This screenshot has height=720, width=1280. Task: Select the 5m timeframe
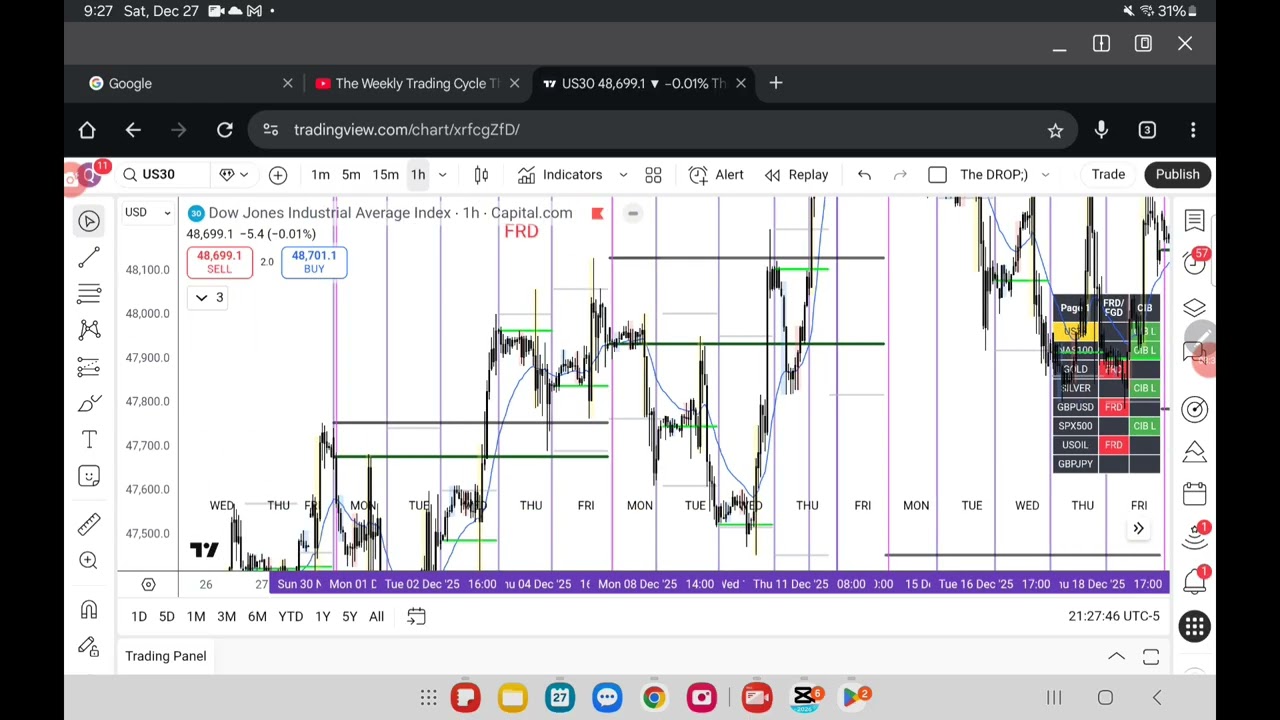coord(351,175)
